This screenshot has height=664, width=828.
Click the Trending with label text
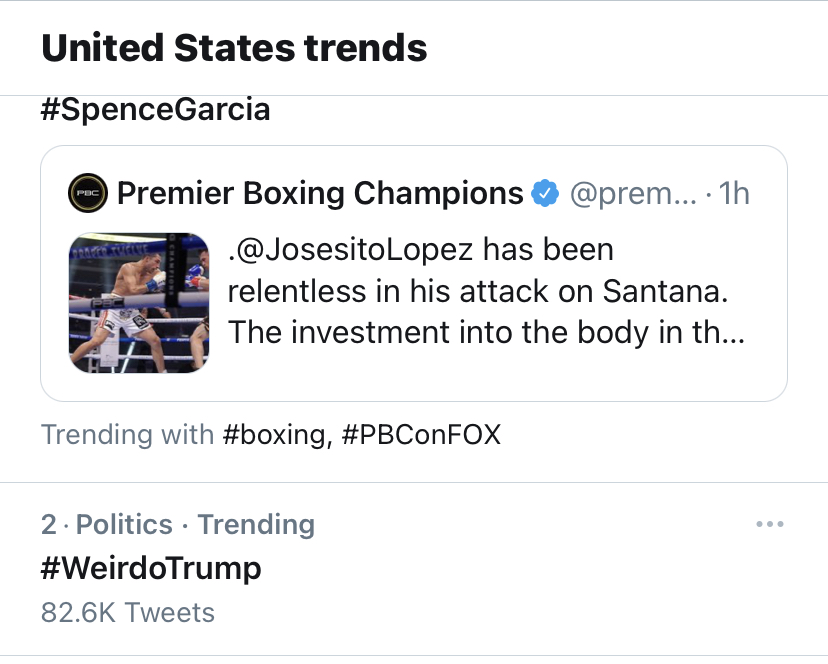click(x=127, y=435)
